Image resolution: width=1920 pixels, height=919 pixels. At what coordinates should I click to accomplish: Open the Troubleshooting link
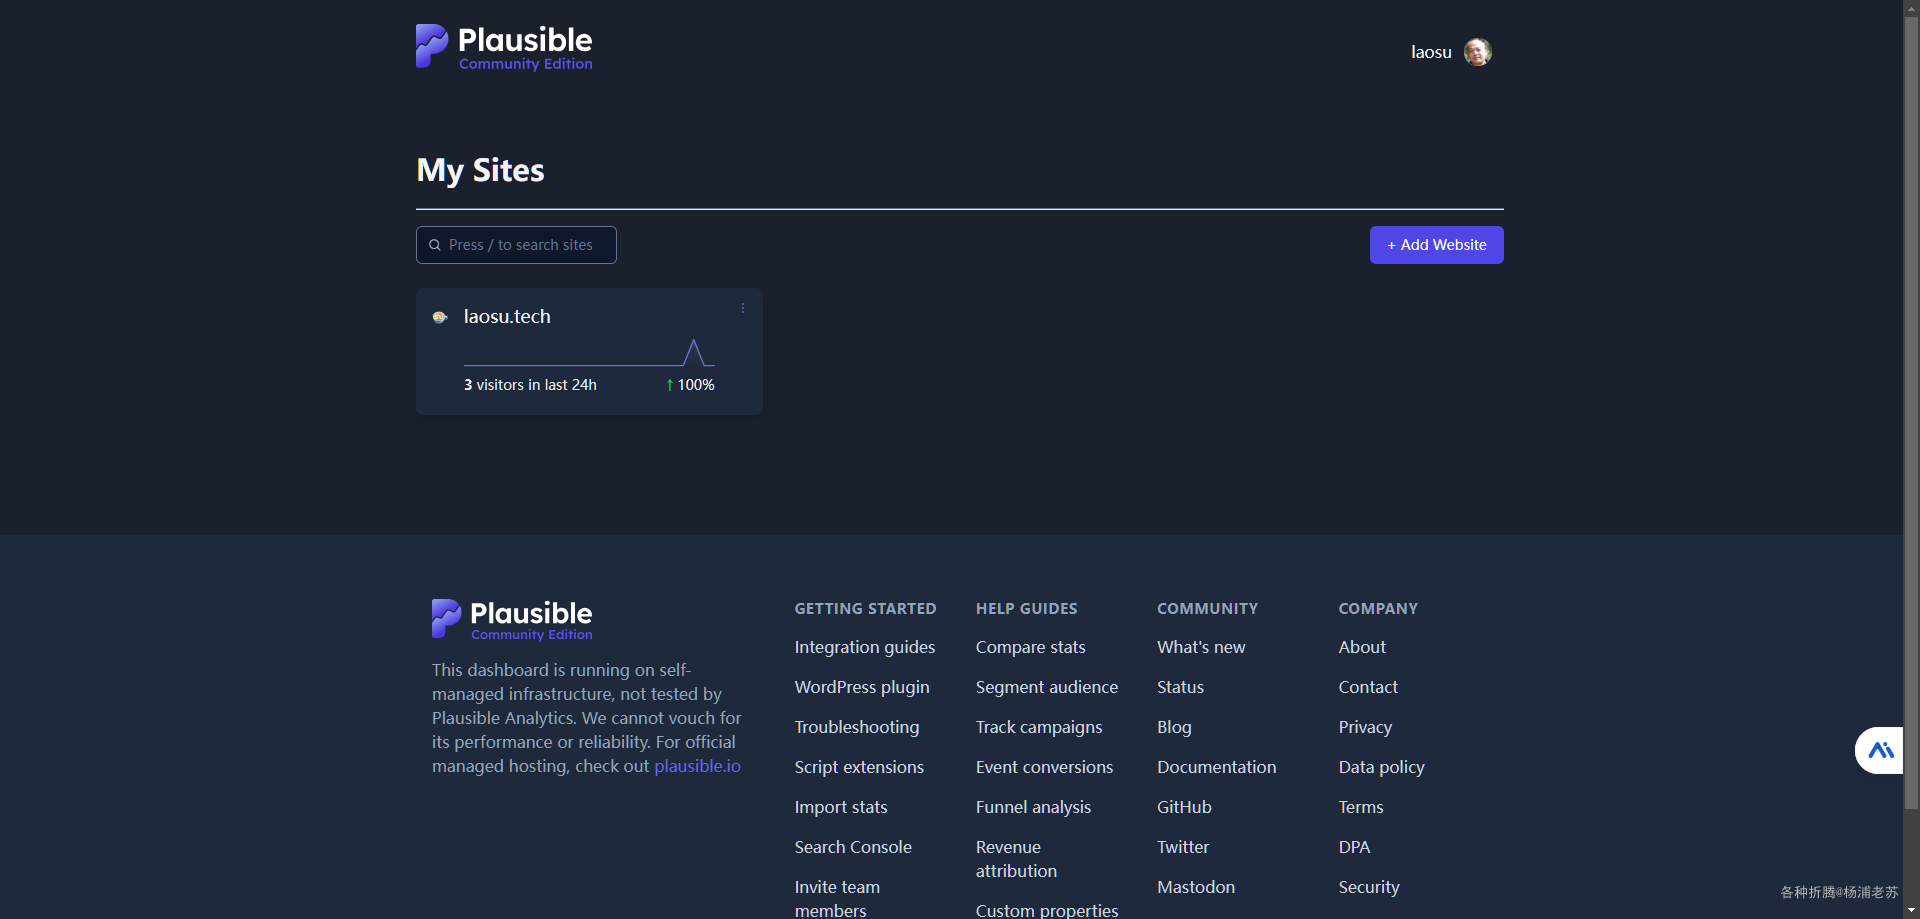coord(857,727)
